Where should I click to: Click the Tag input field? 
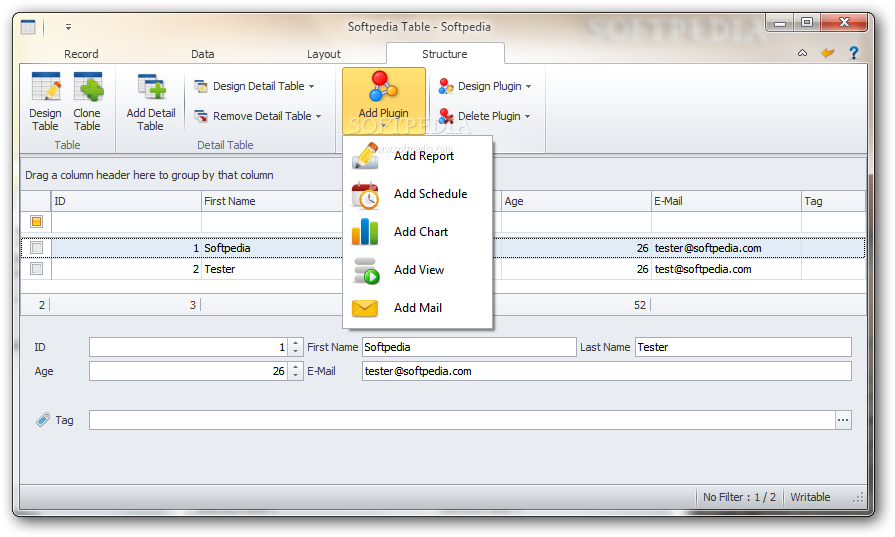click(462, 420)
